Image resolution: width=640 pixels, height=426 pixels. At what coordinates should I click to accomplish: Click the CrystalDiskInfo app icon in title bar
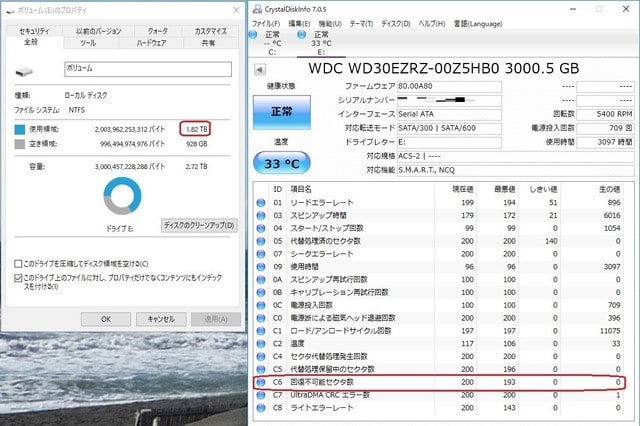(x=257, y=9)
